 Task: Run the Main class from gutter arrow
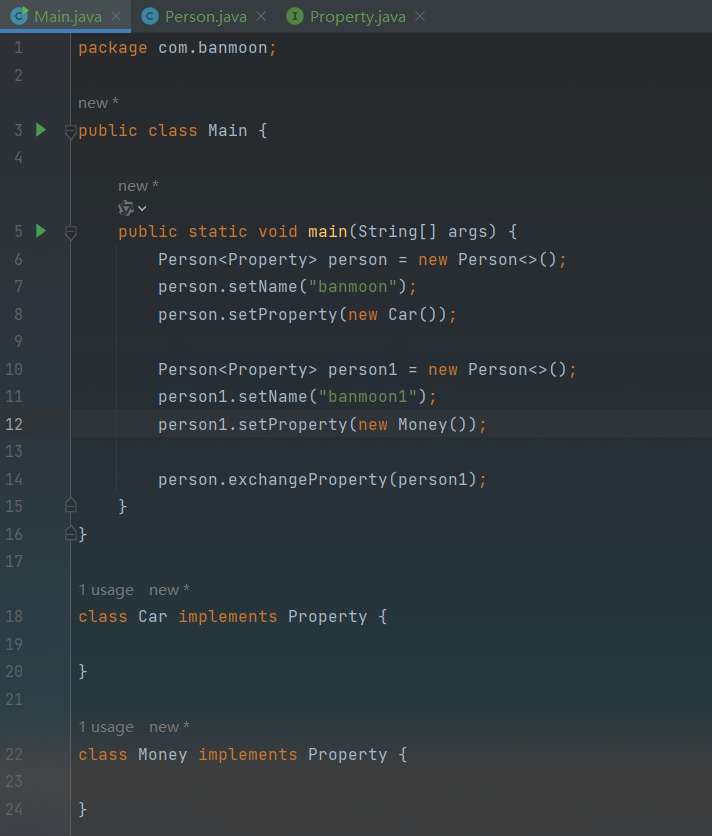(x=41, y=130)
